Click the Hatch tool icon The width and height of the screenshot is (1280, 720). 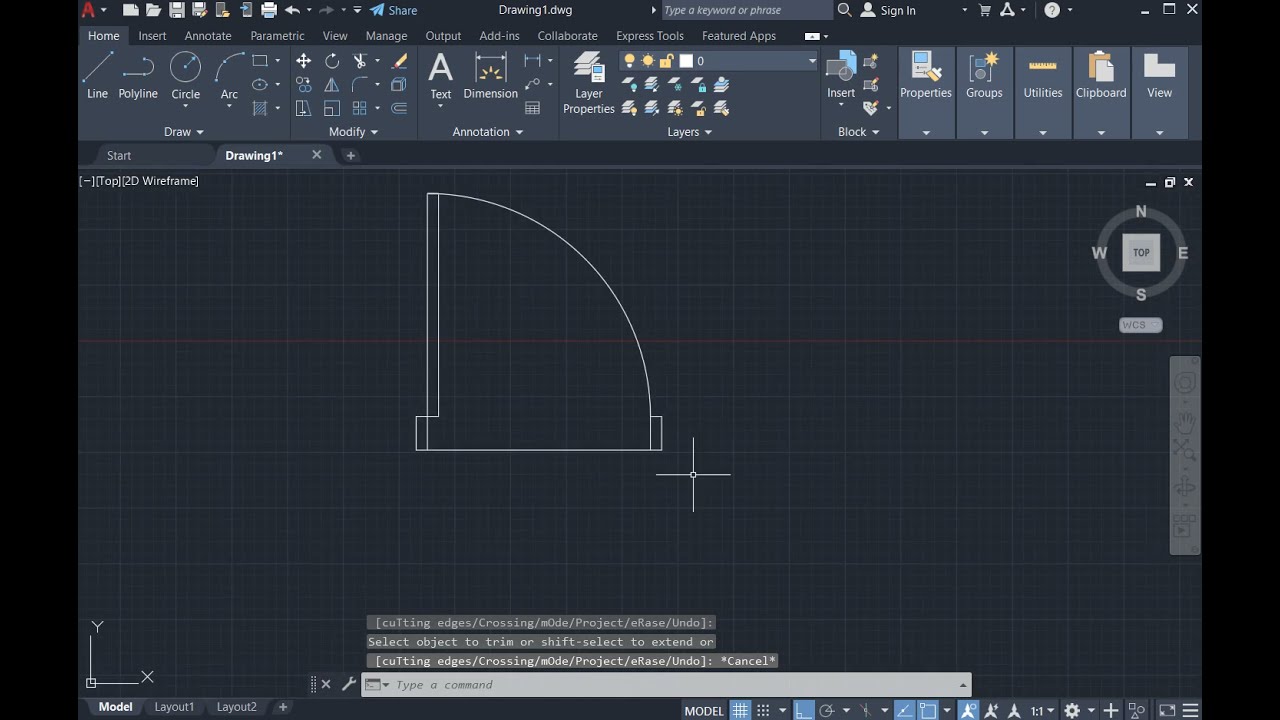(260, 108)
